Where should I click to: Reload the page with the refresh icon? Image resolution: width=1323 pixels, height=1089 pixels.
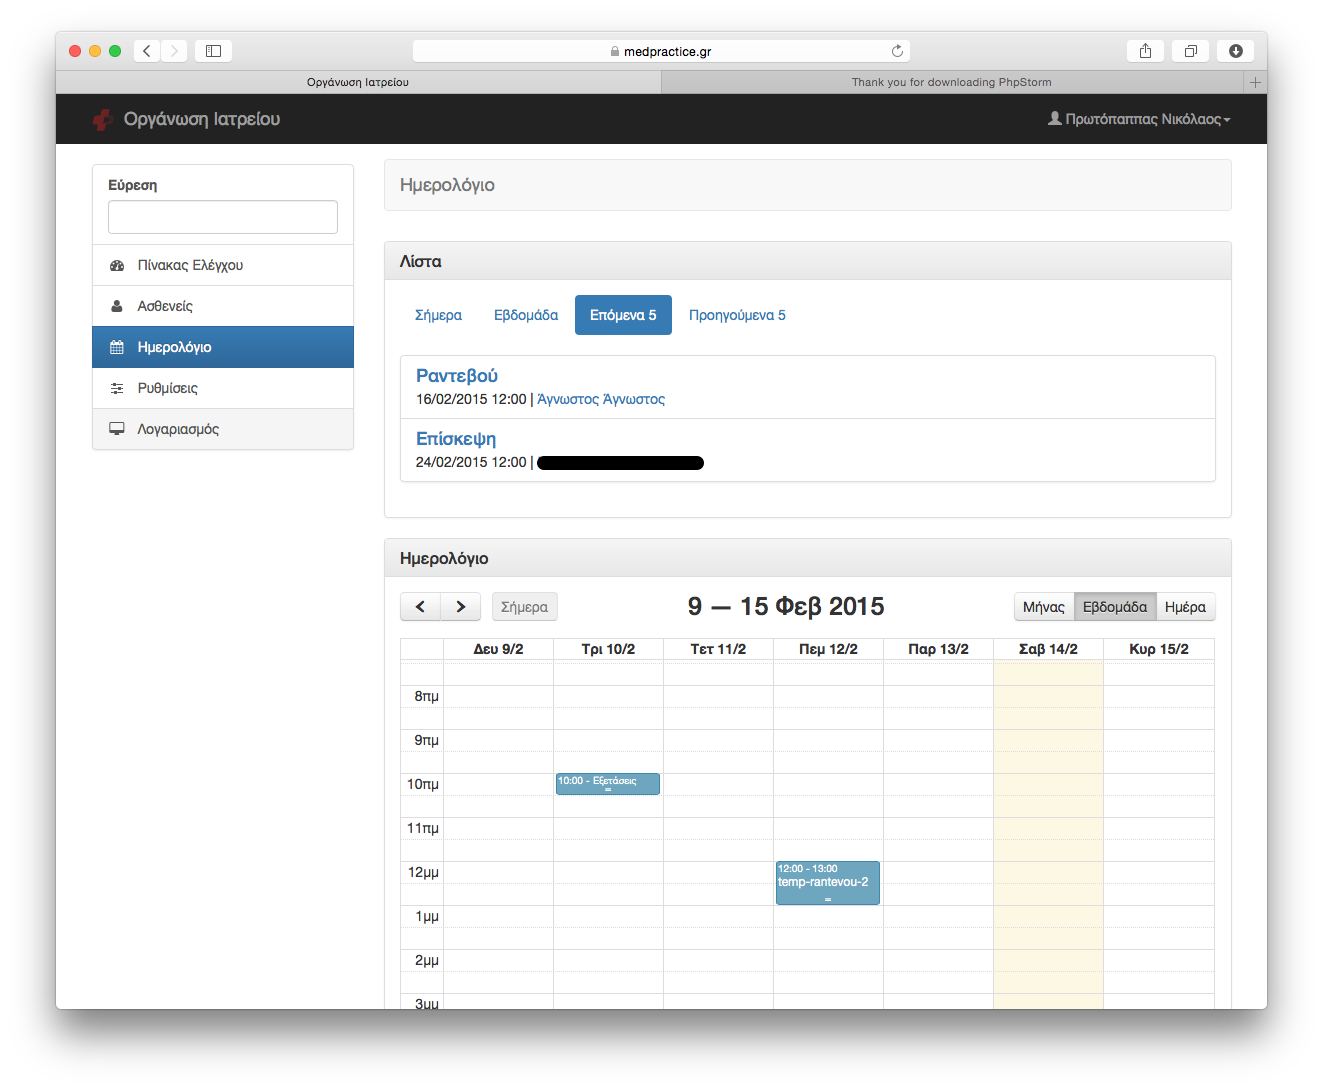pos(897,51)
